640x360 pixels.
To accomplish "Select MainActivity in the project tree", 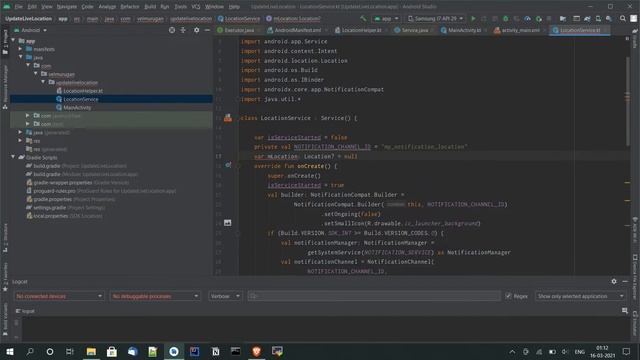I will pyautogui.click(x=77, y=107).
